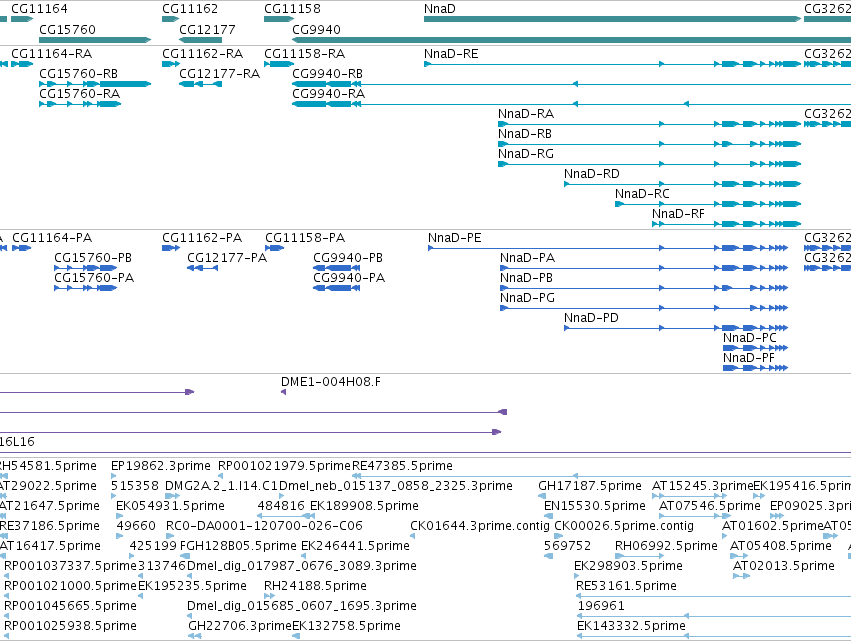
Task: Select transcript NnaD-RC
Action: click(642, 194)
